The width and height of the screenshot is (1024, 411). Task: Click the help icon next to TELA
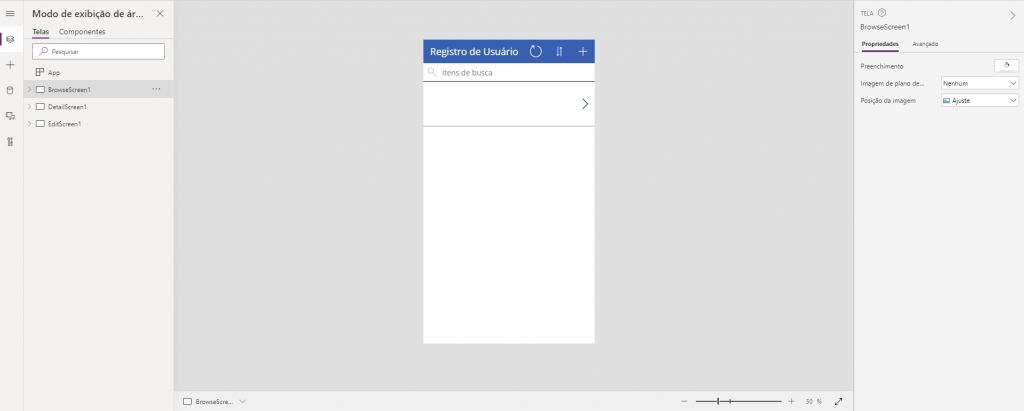(882, 13)
